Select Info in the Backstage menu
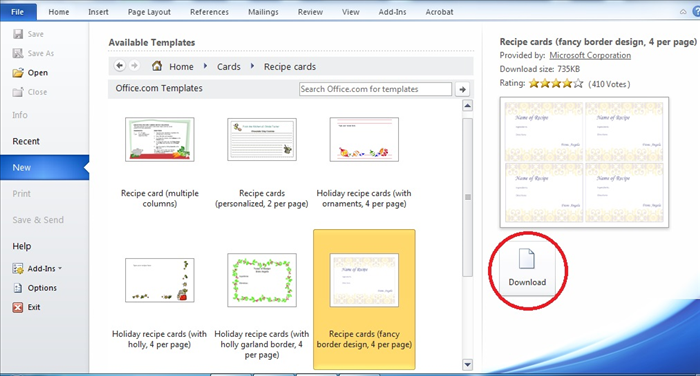 coord(20,115)
